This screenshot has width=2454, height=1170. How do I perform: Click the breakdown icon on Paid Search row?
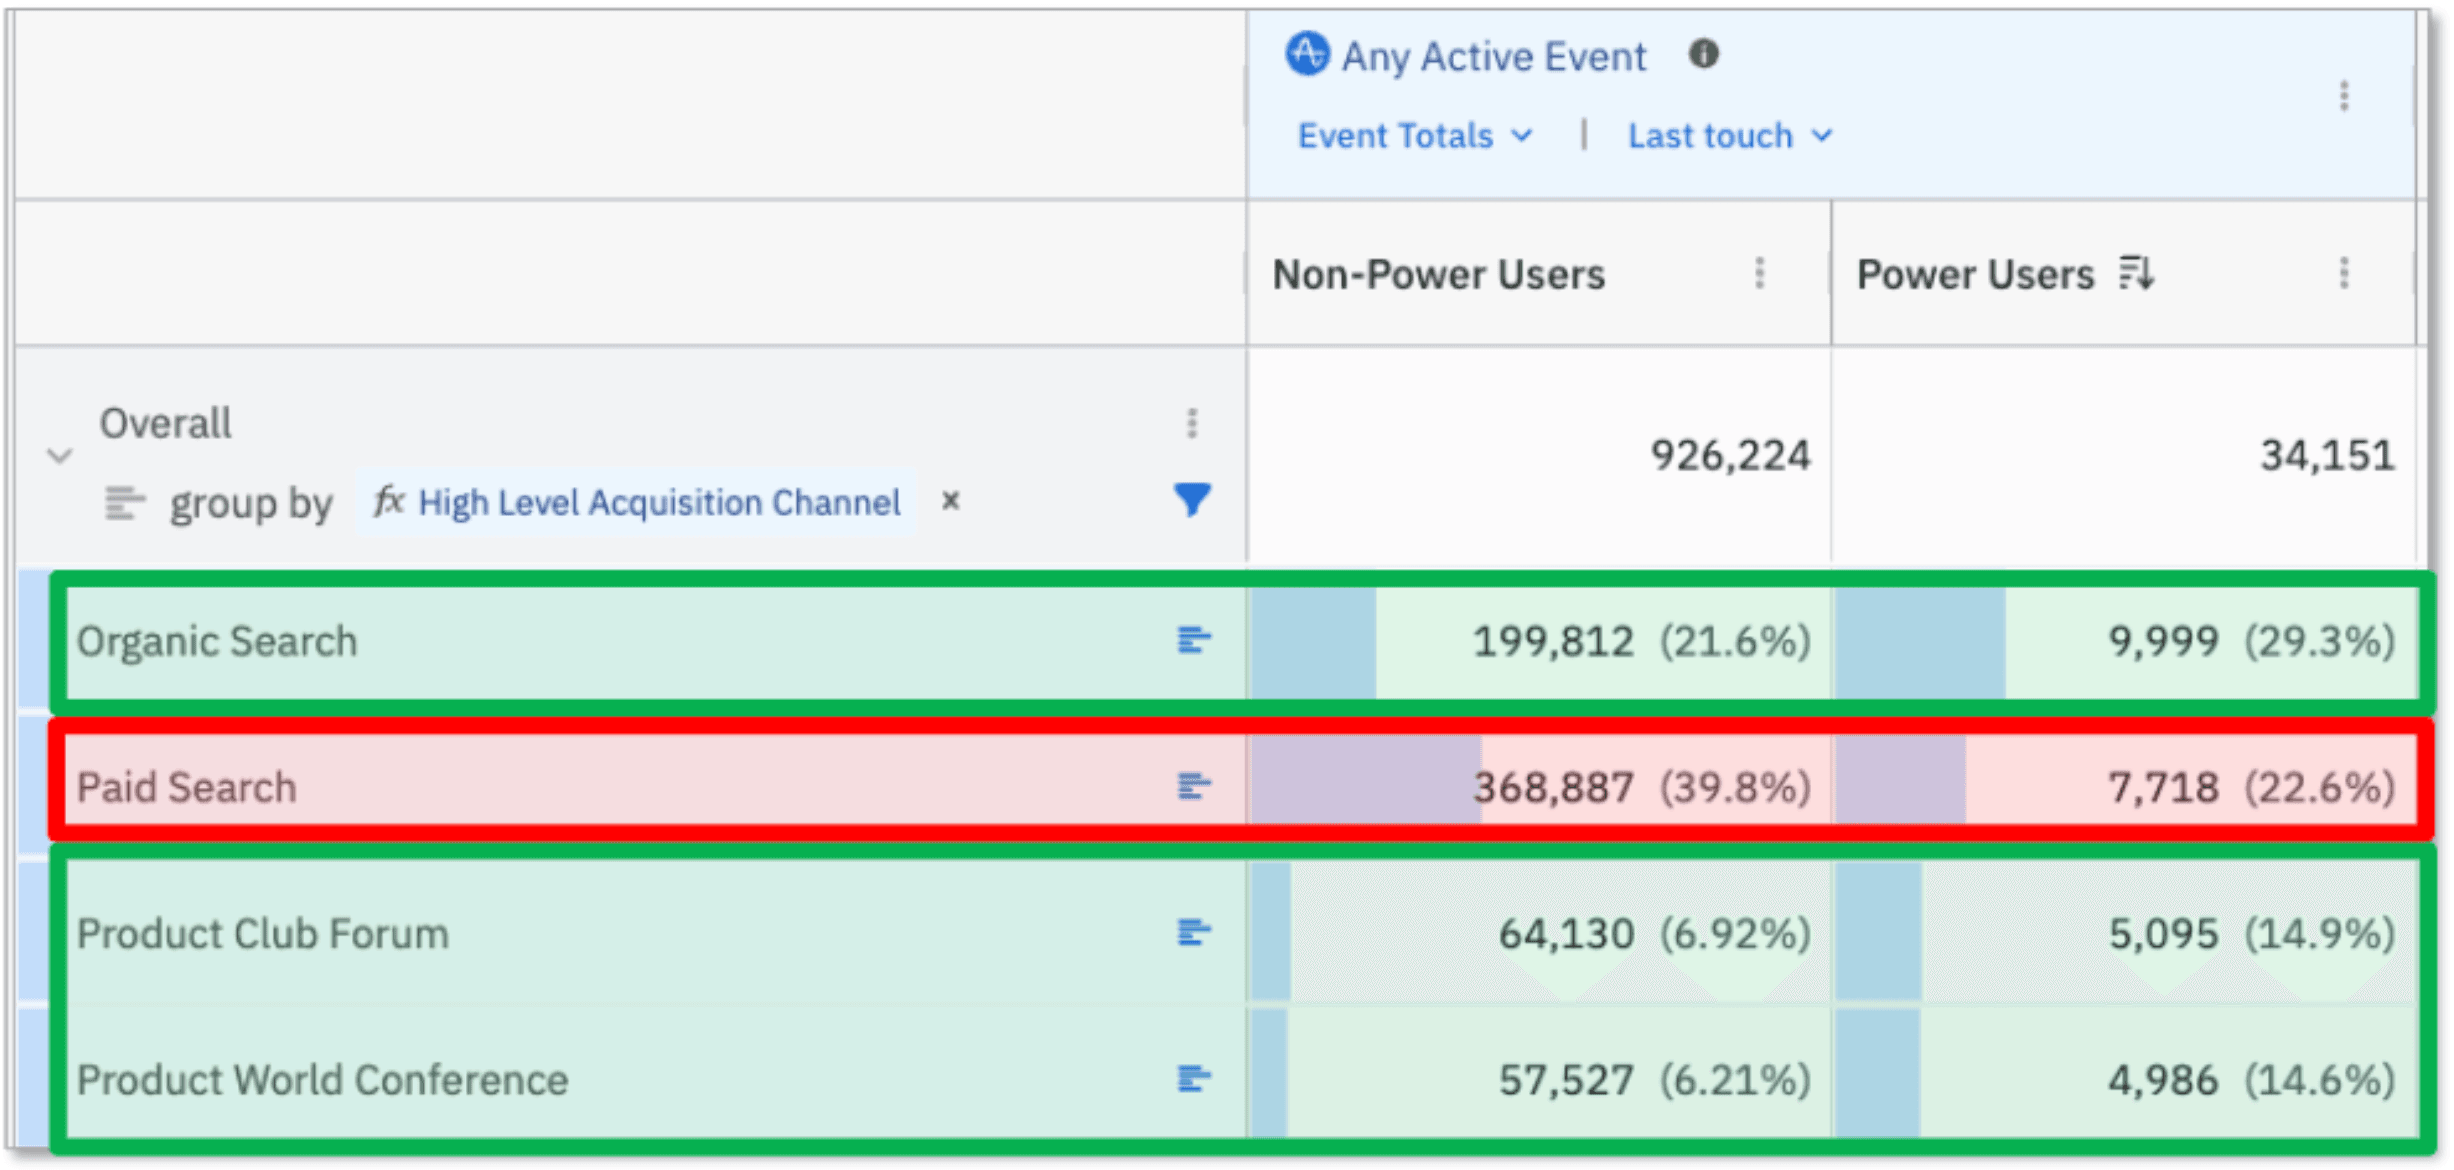point(1193,786)
